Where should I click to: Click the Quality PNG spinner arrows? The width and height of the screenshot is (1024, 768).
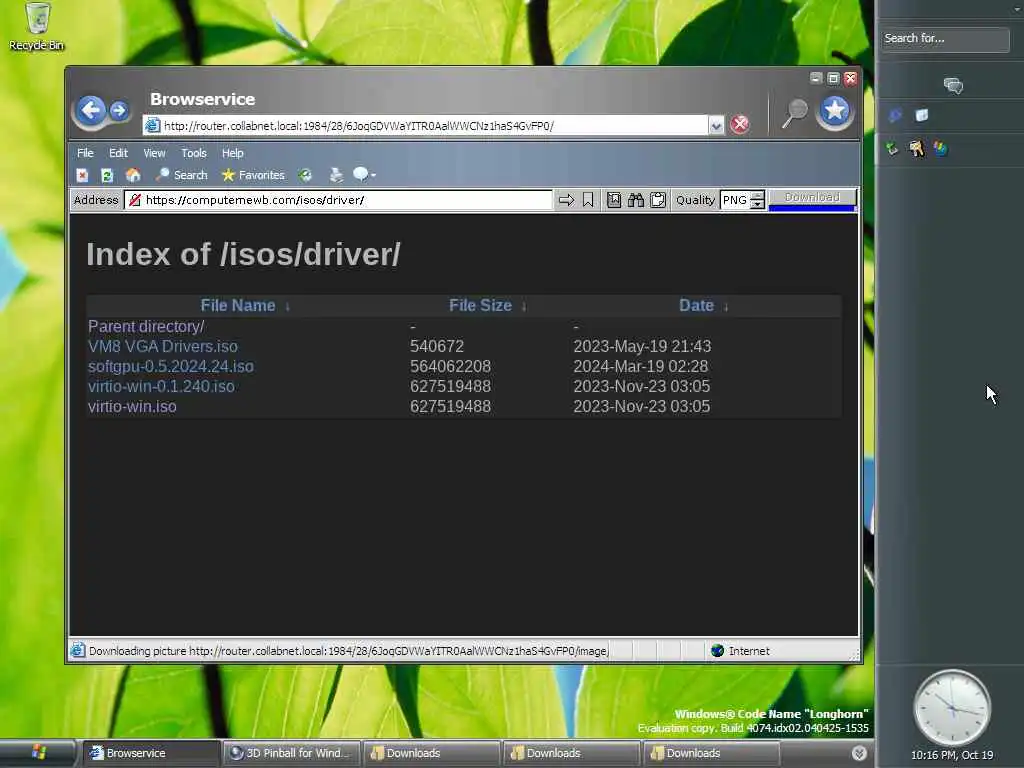coord(758,200)
